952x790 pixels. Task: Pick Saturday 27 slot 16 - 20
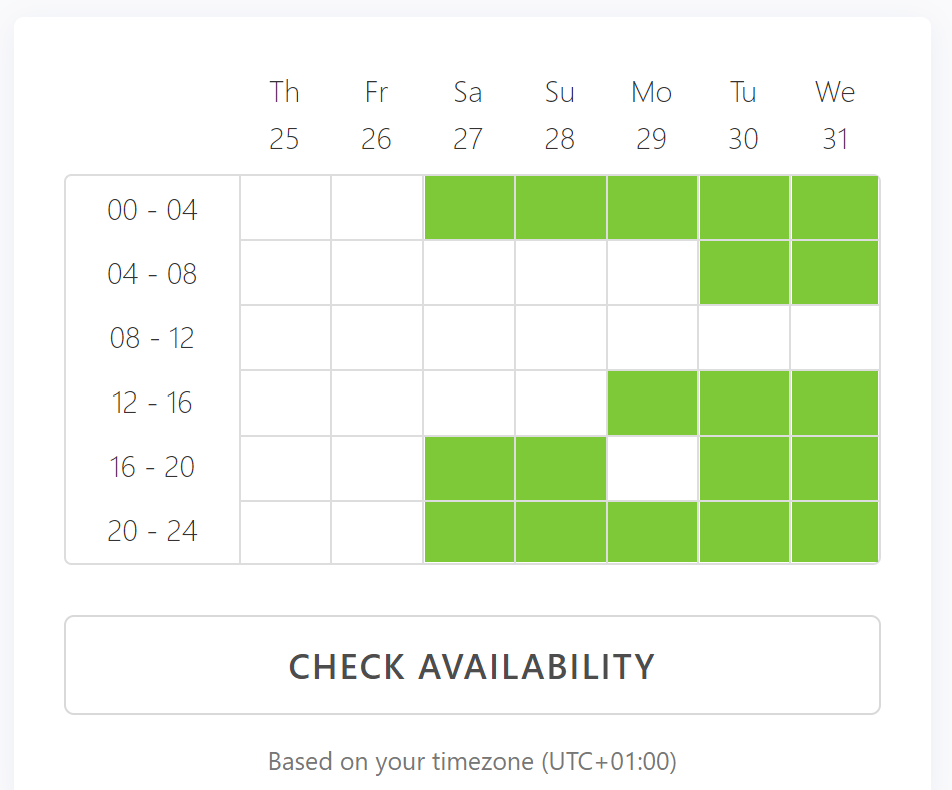tap(469, 468)
